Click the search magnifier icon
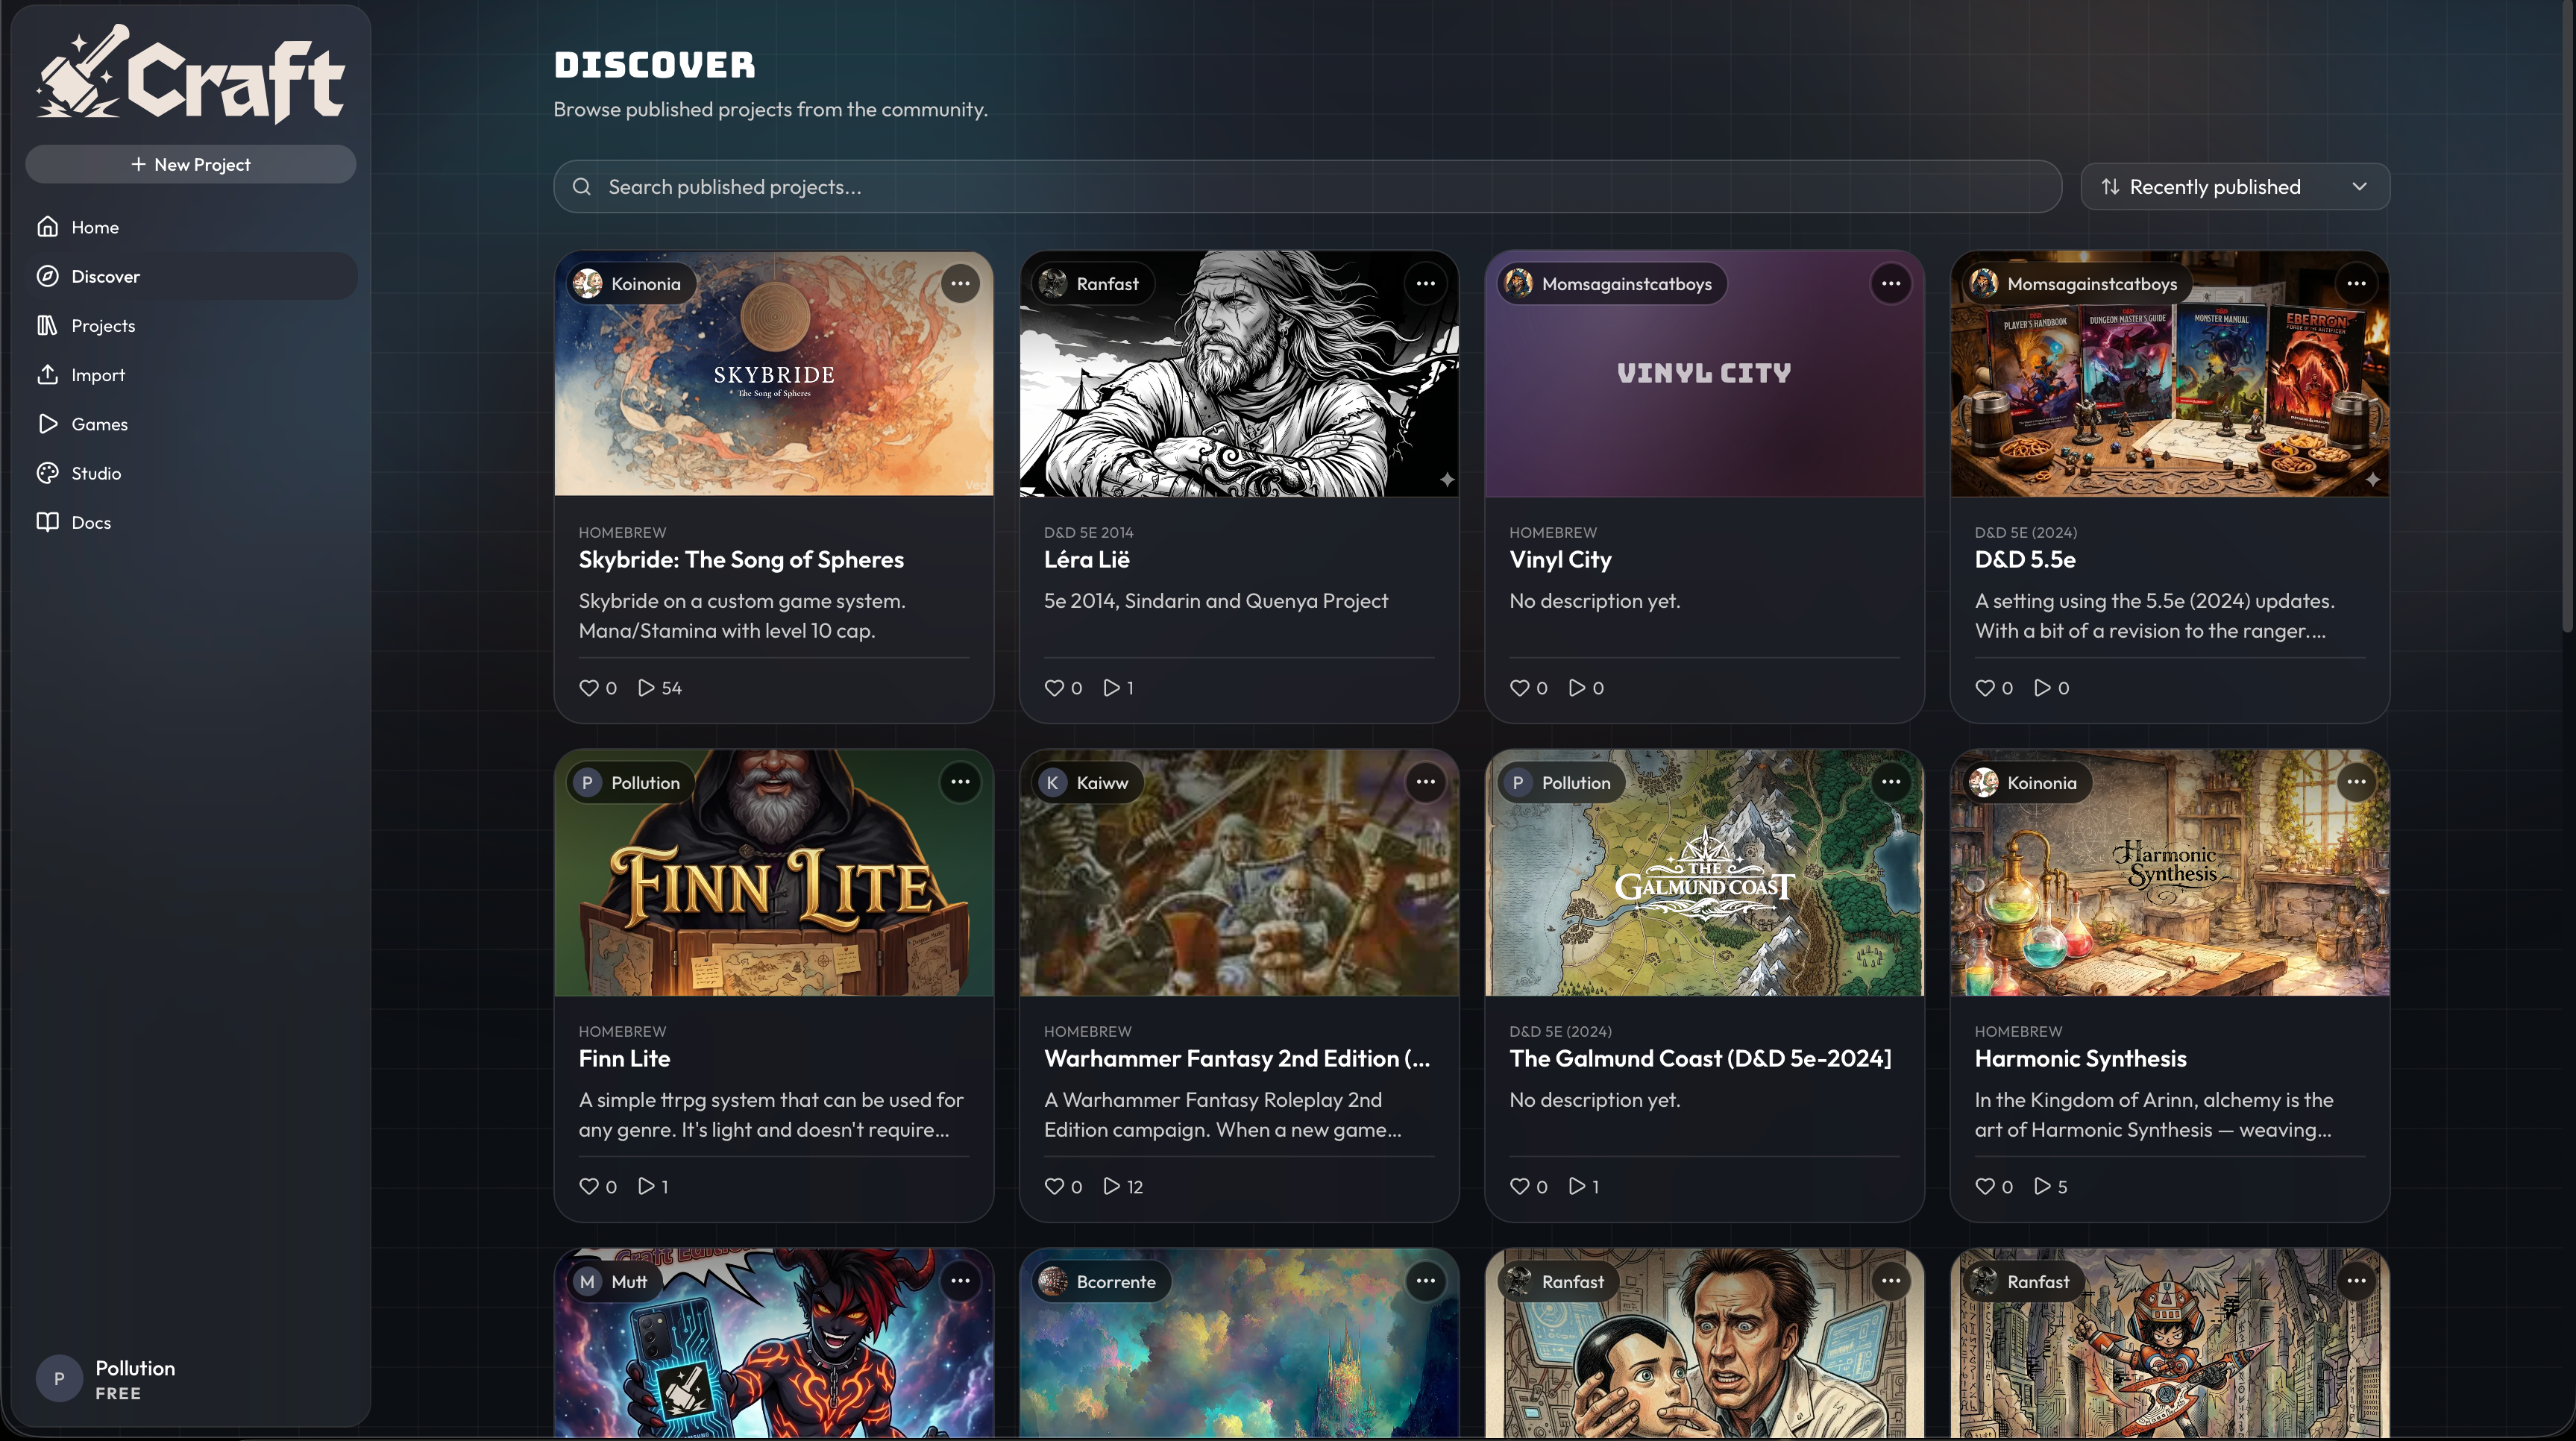Screen dimensions: 2576x1441 [x=581, y=187]
